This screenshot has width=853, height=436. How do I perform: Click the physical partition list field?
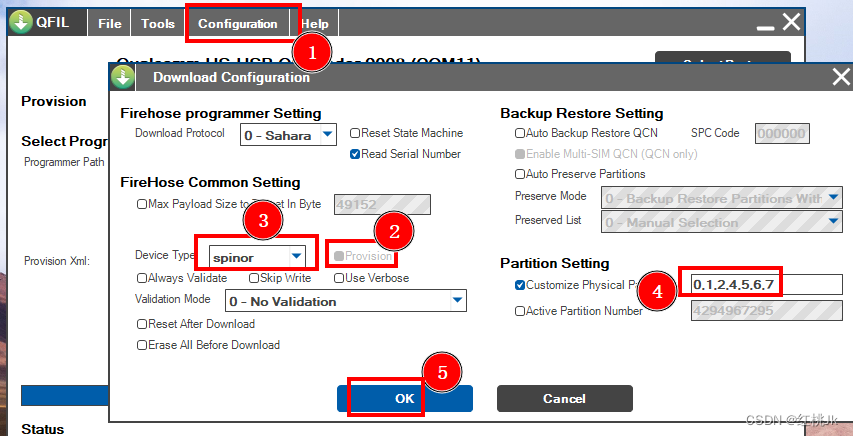767,285
